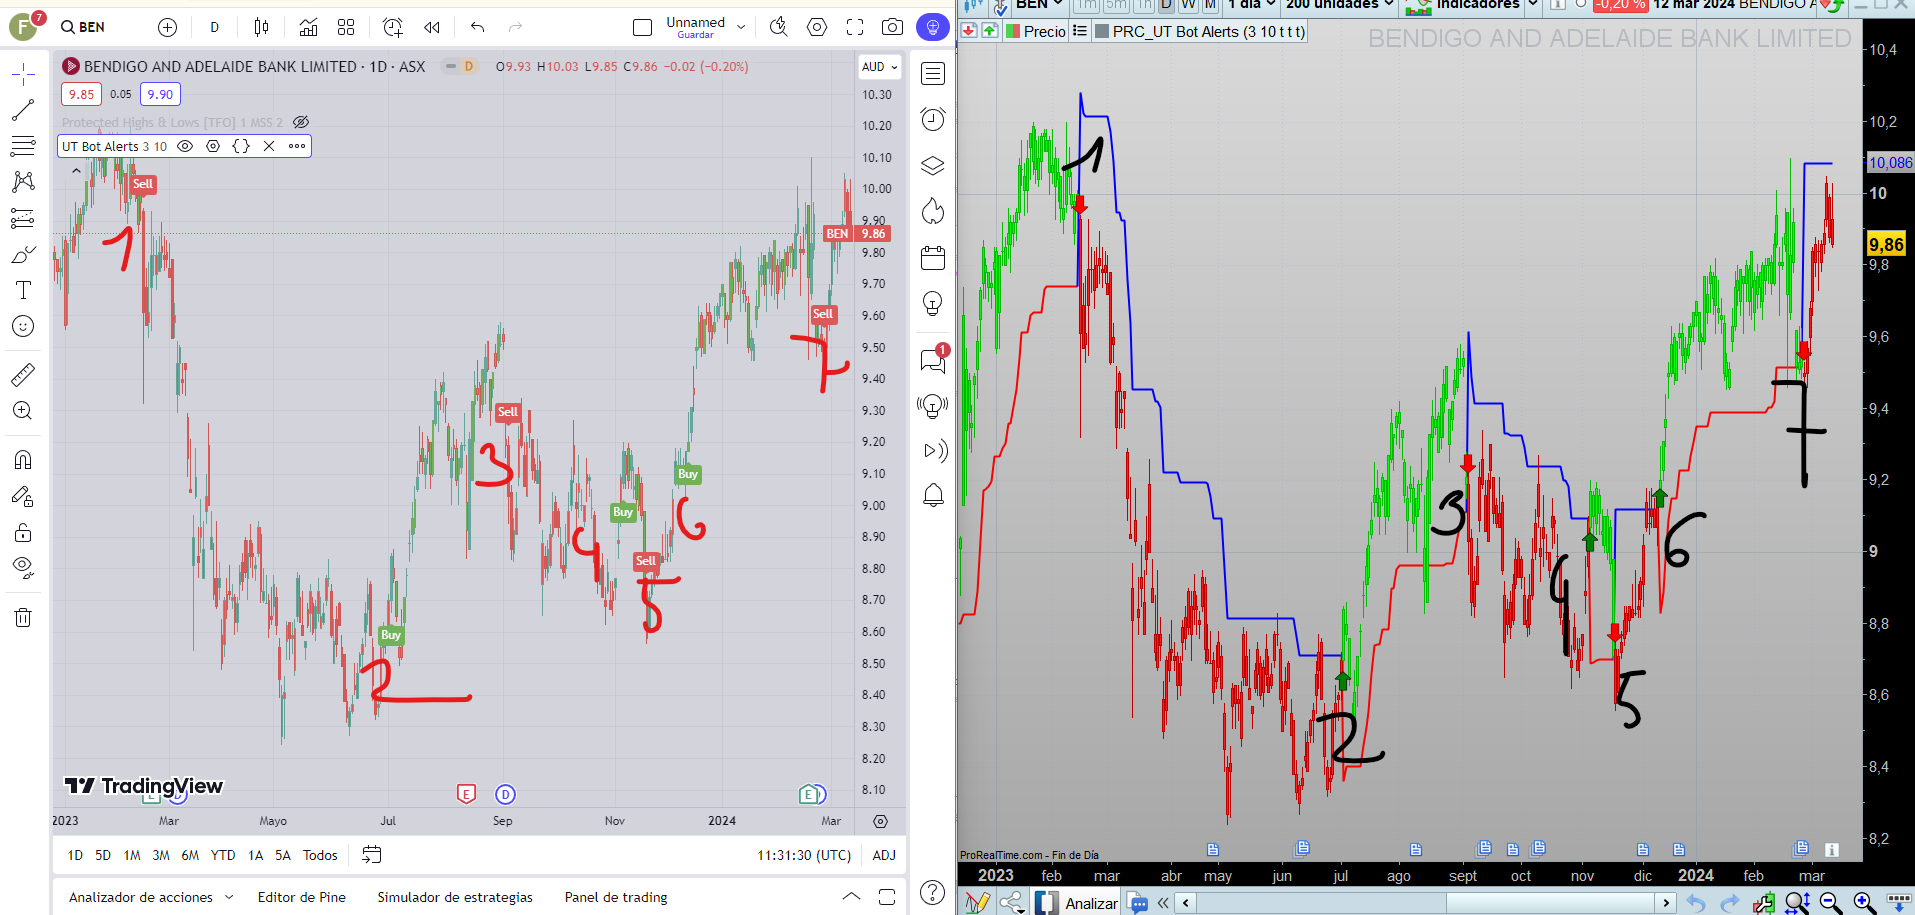Select the ruler measure tool
This screenshot has width=1915, height=915.
click(x=23, y=374)
